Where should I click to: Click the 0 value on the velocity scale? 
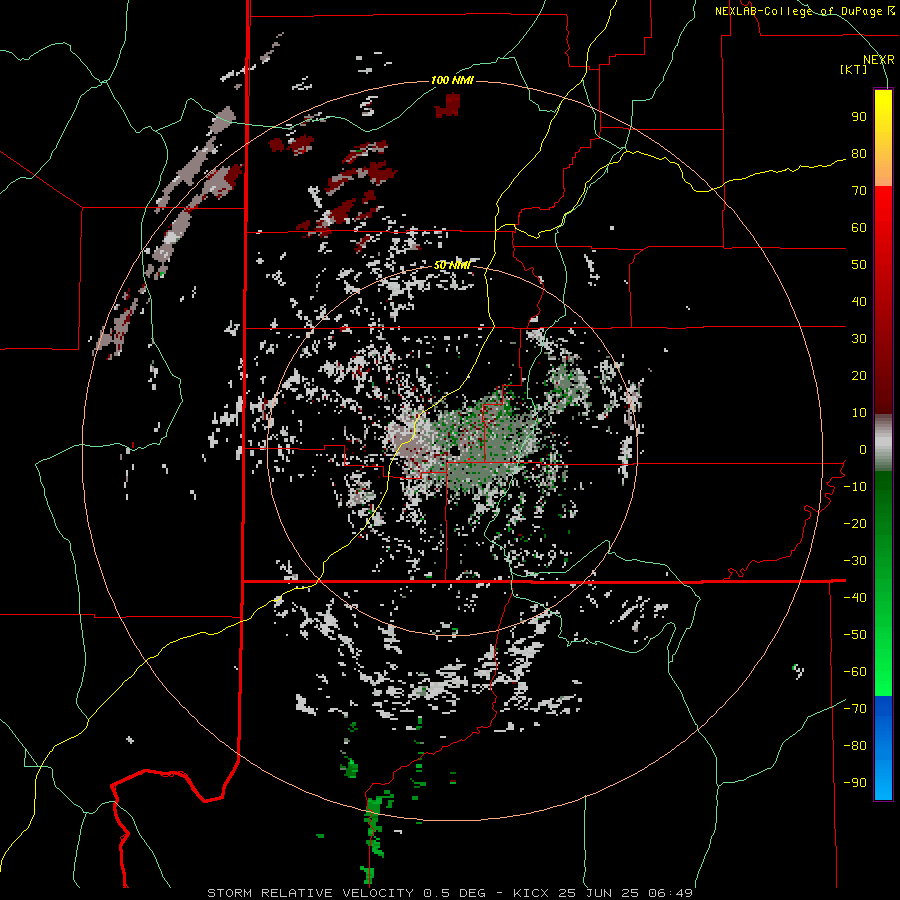click(863, 449)
